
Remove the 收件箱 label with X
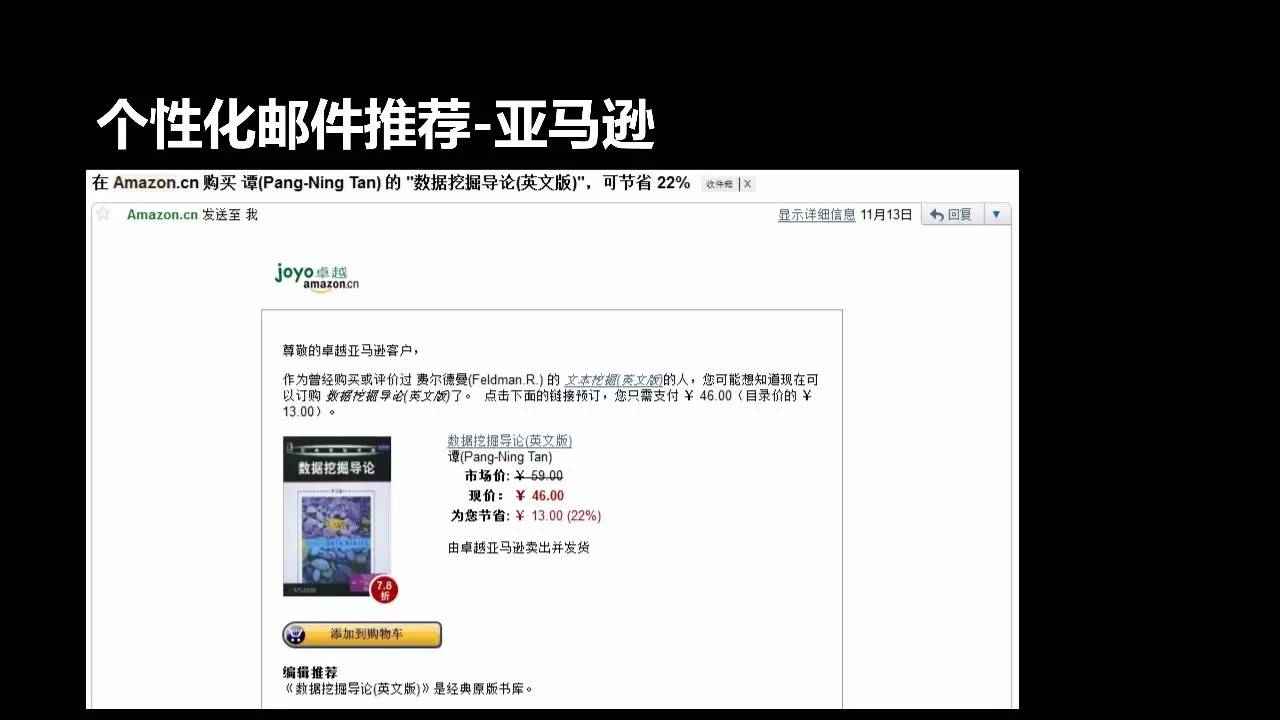click(x=747, y=184)
